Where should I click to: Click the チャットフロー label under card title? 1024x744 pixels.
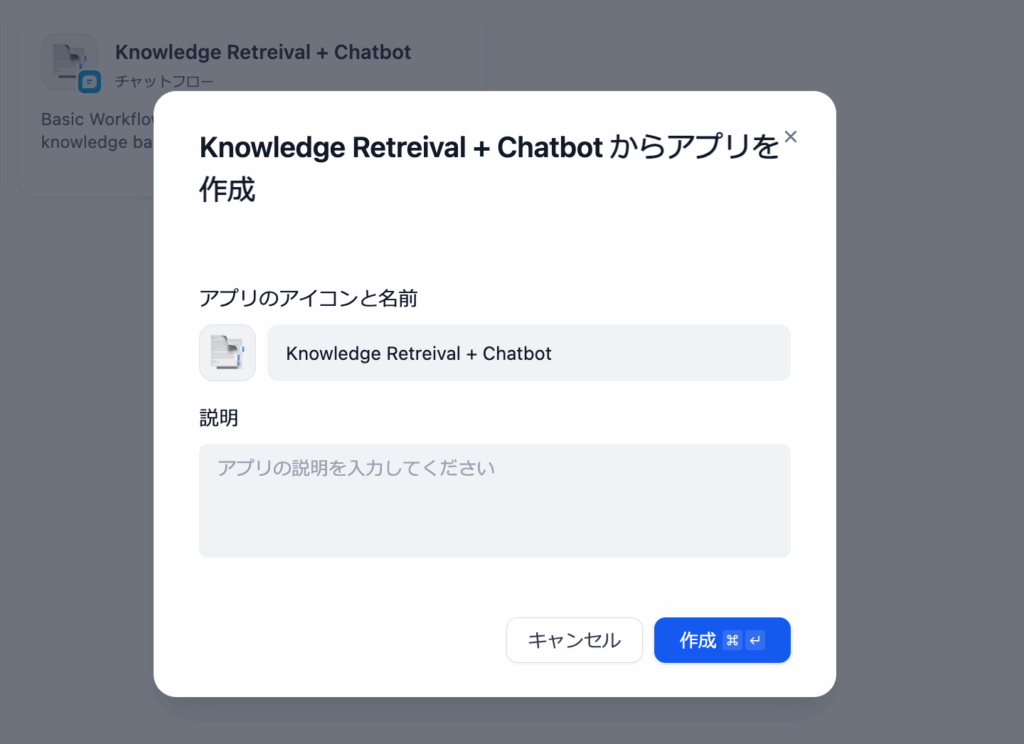(164, 81)
